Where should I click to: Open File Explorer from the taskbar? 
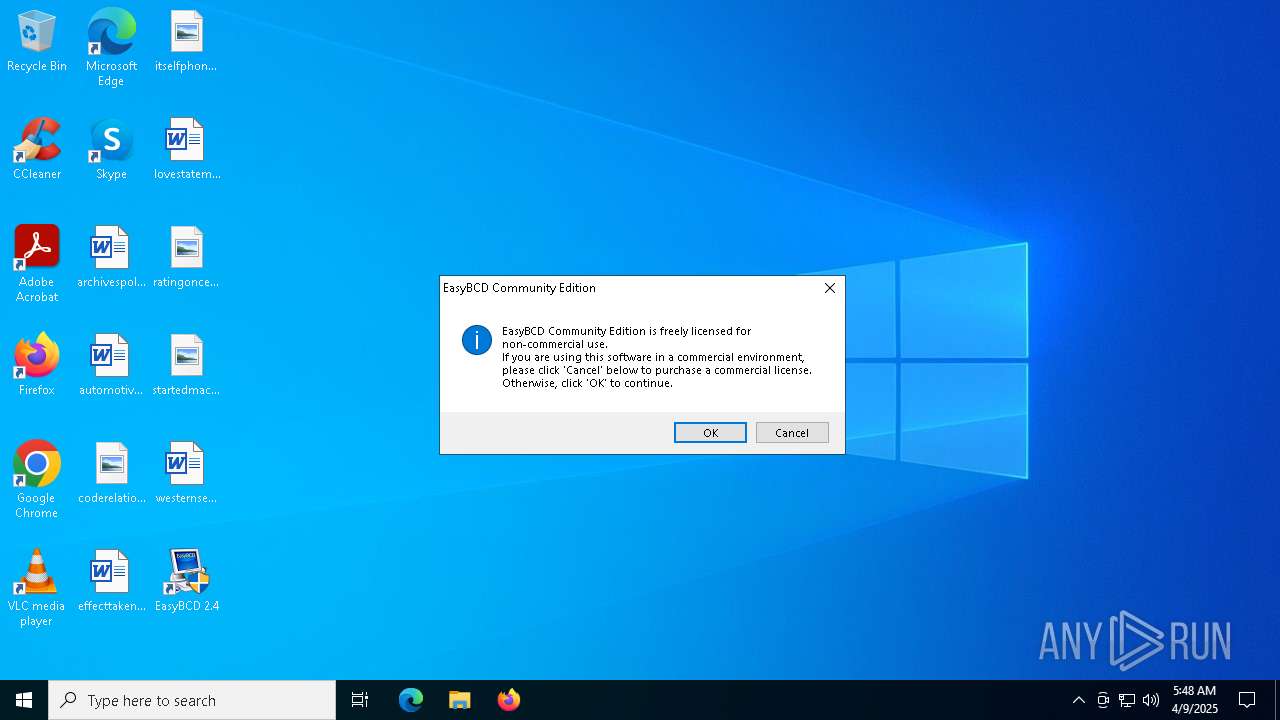tap(460, 700)
